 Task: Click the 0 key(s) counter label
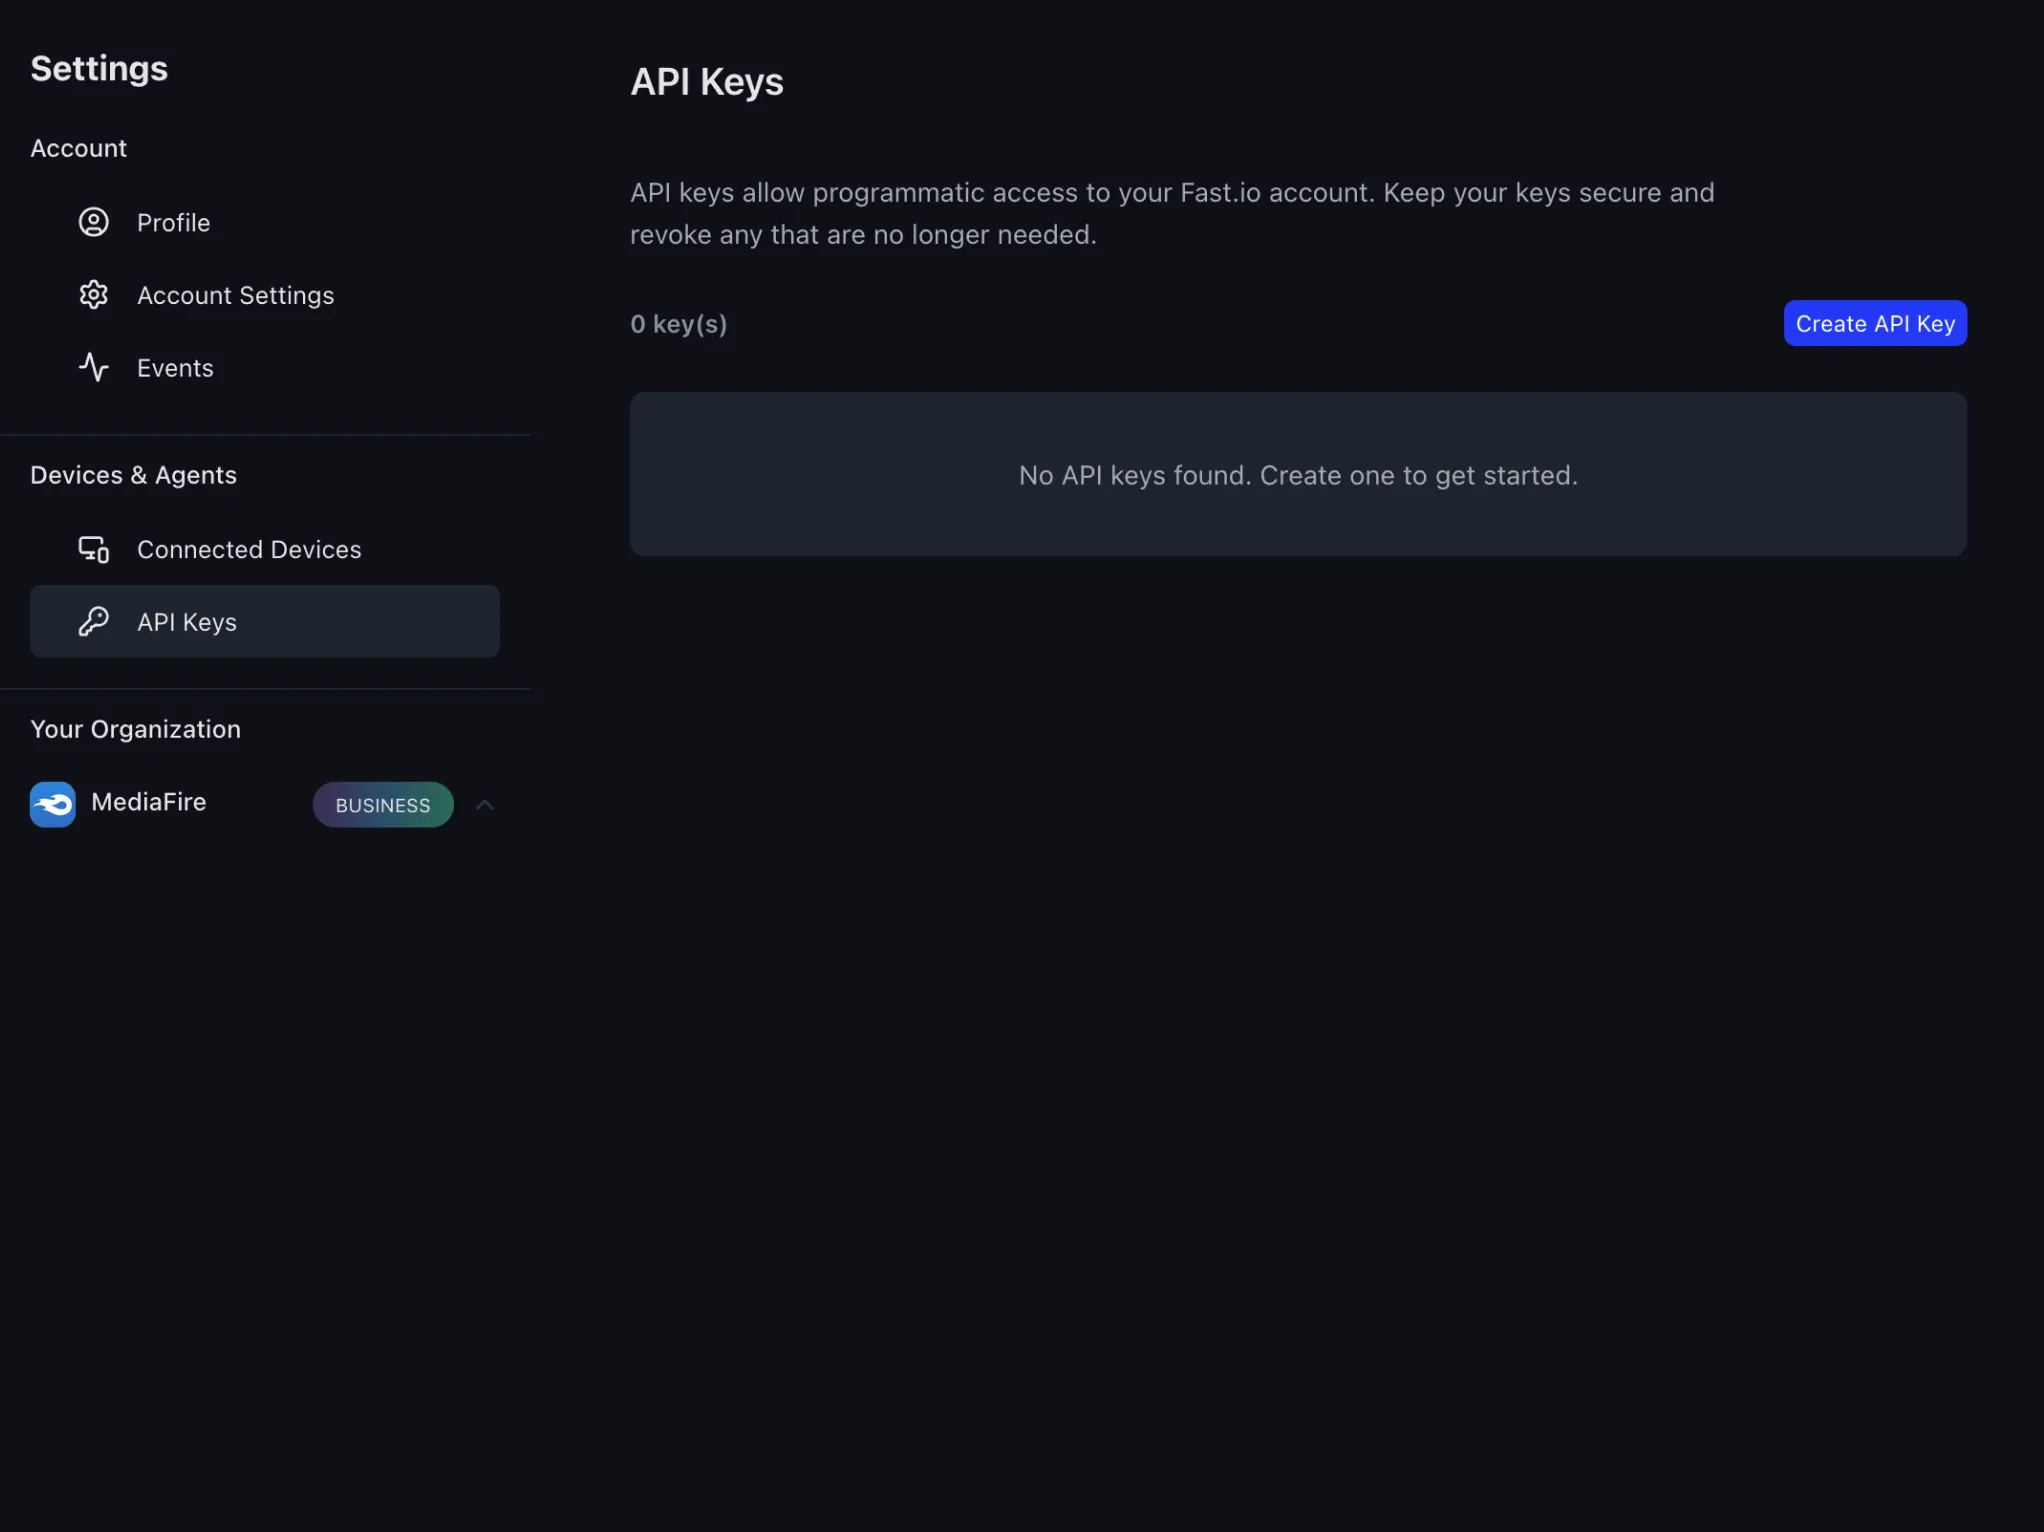coord(678,322)
